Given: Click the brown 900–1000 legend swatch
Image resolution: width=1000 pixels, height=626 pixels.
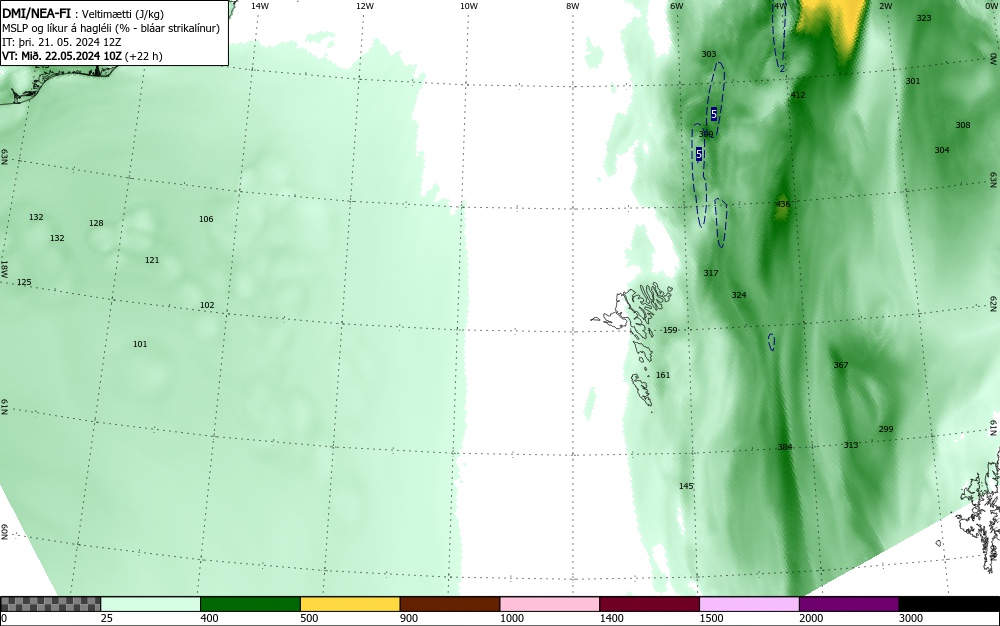Looking at the screenshot, I should click(x=450, y=604).
